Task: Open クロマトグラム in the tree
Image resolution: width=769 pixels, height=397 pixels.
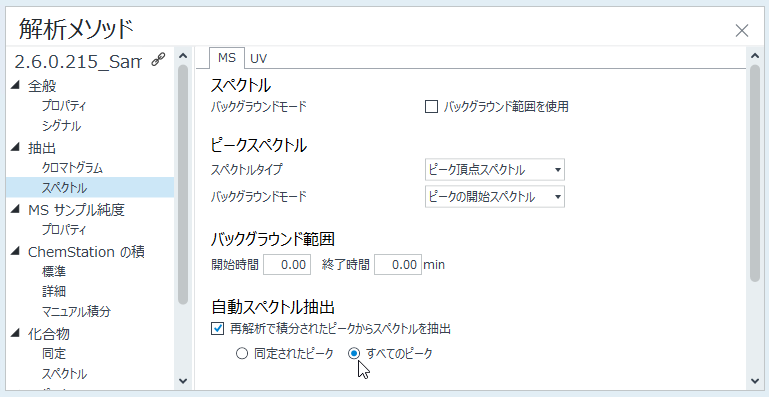Action: (x=72, y=168)
